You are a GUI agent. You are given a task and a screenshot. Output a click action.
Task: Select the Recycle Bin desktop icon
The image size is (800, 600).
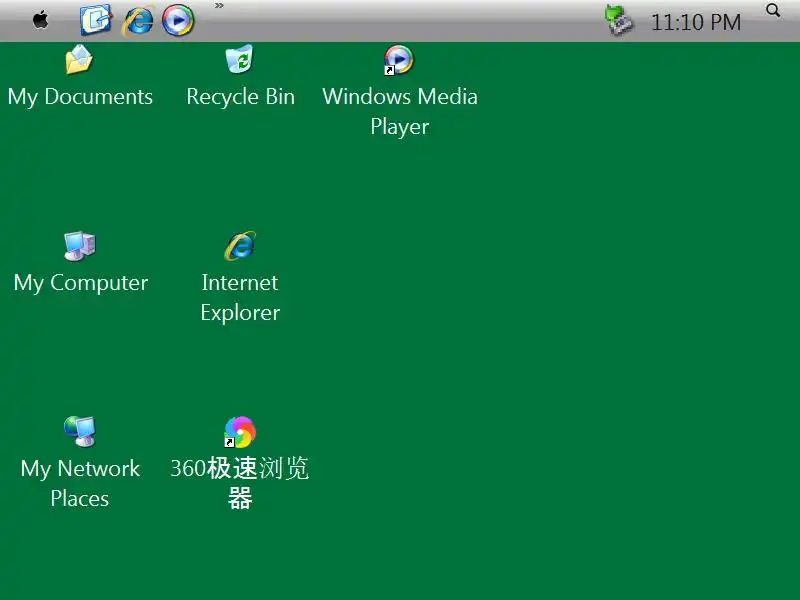tap(240, 59)
